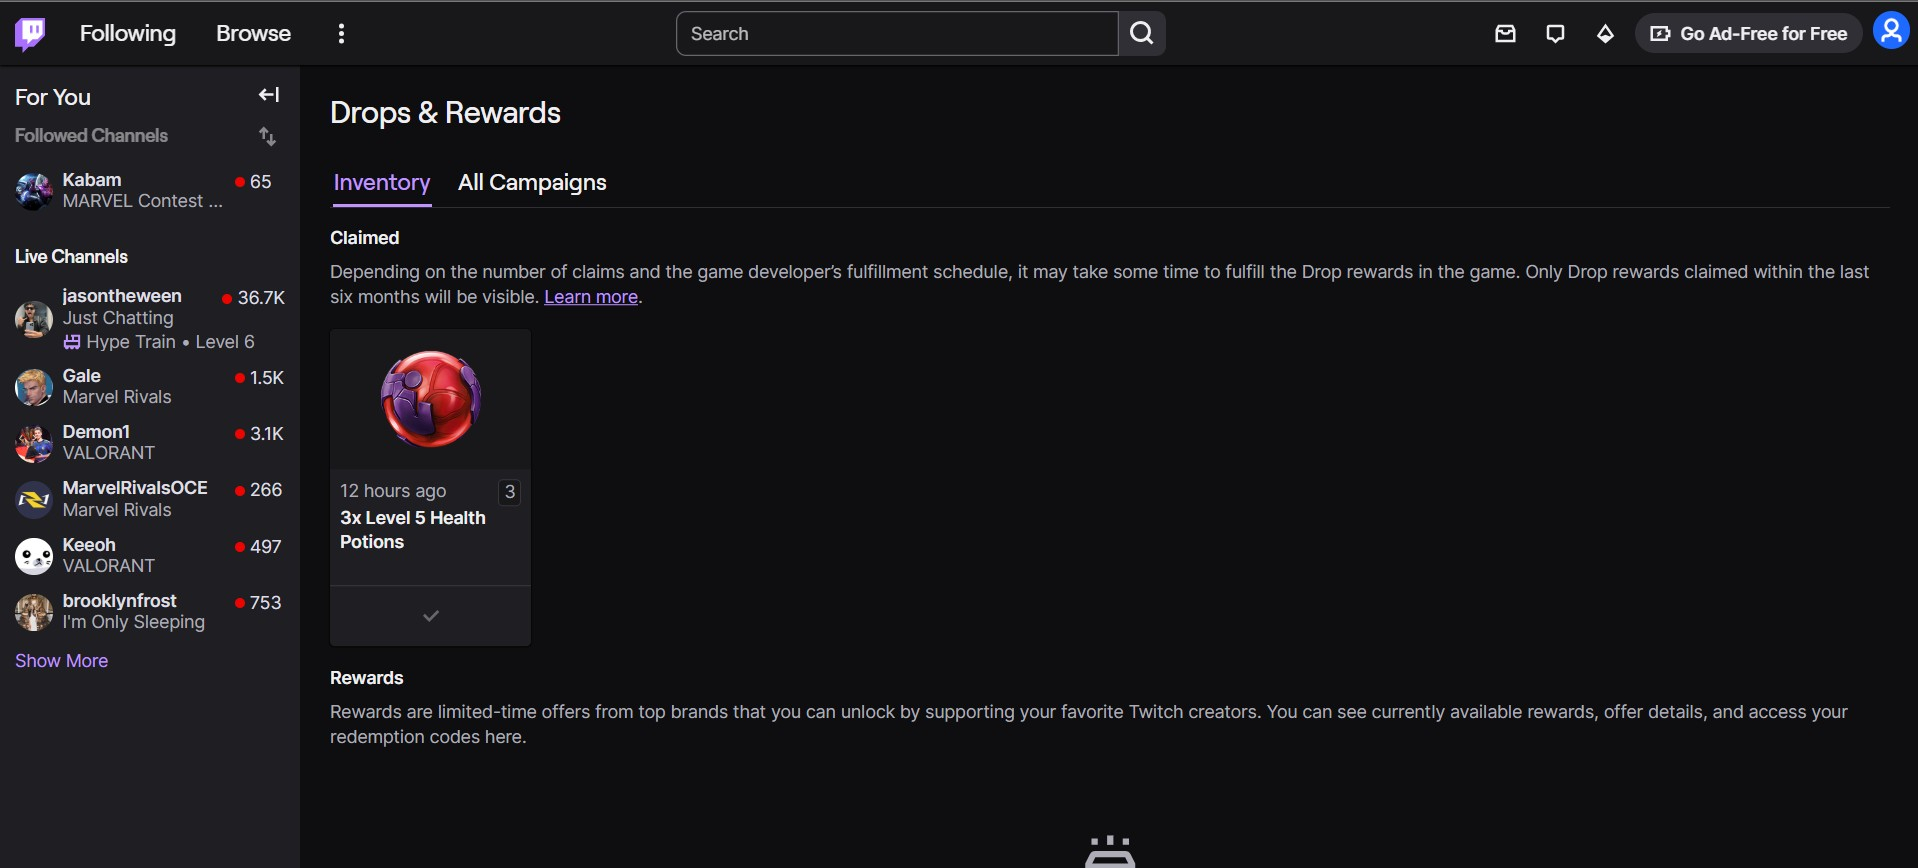Viewport: 1918px width, 868px height.
Task: Click Kabam channel avatar
Action: pos(33,190)
